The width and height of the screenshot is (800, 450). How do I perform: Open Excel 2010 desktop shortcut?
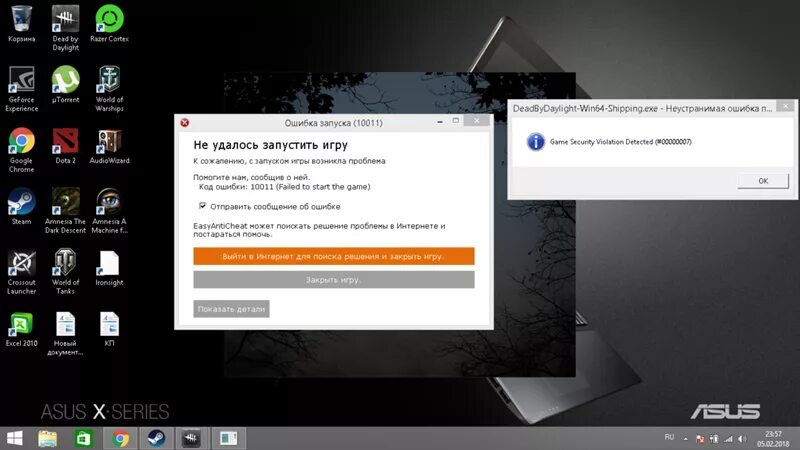[x=21, y=329]
